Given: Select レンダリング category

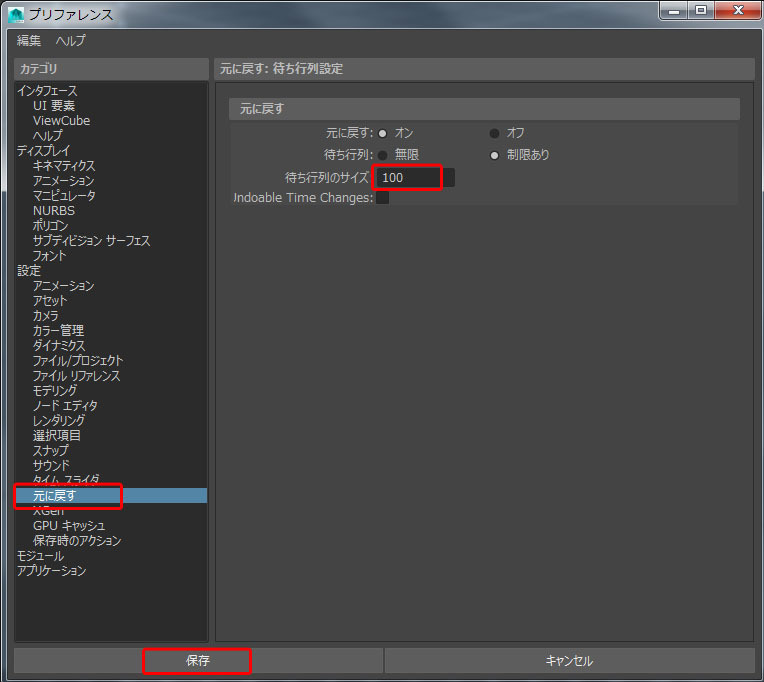Looking at the screenshot, I should coord(59,421).
